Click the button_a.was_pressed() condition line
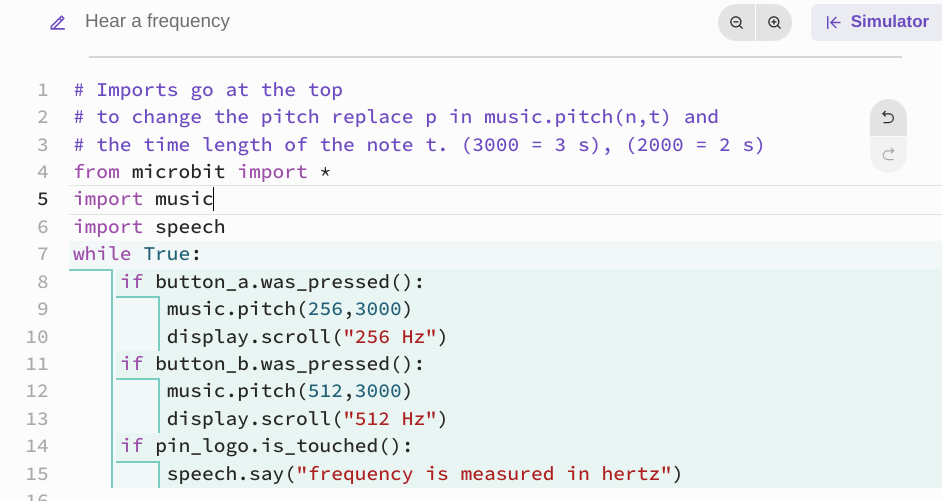This screenshot has width=942, height=501. [x=272, y=282]
